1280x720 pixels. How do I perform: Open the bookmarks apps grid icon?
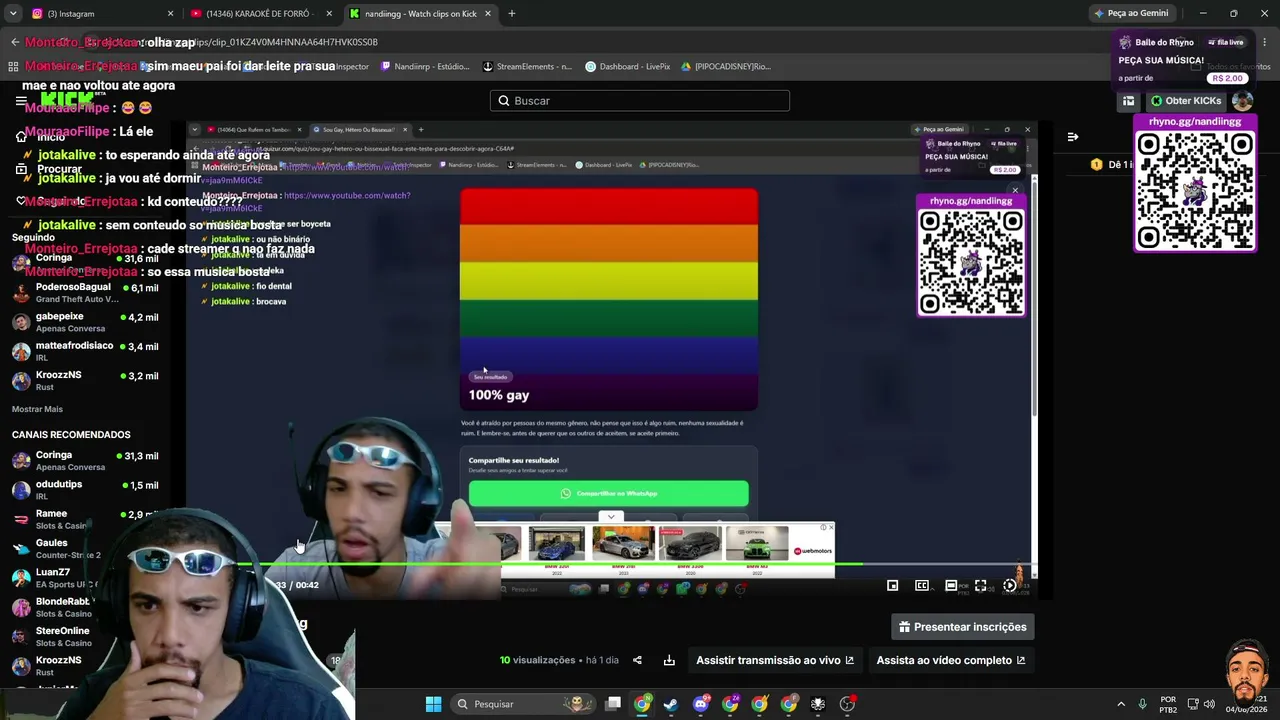pos(13,66)
